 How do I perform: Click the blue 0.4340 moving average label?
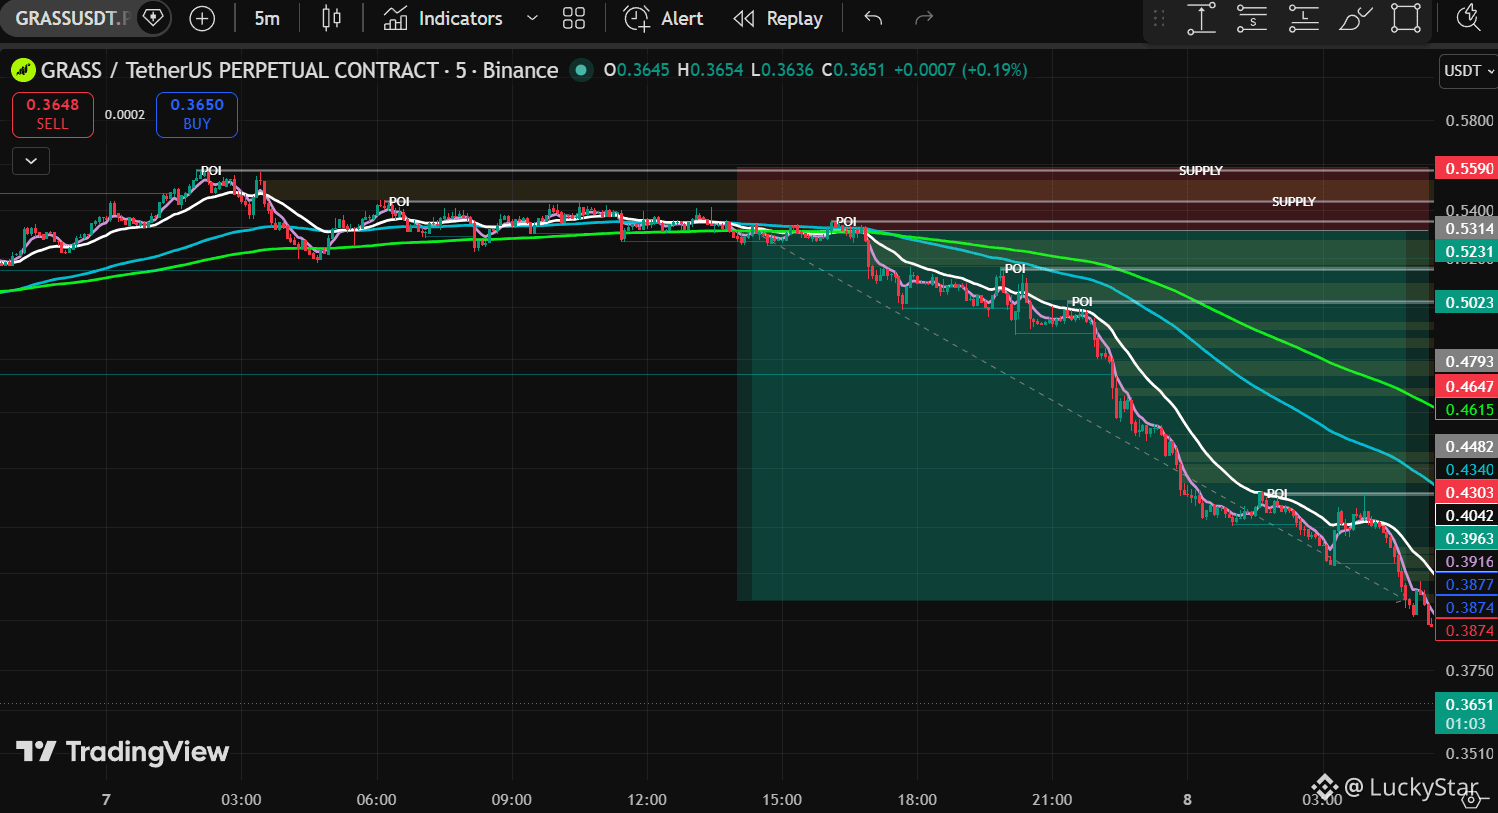(x=1466, y=469)
